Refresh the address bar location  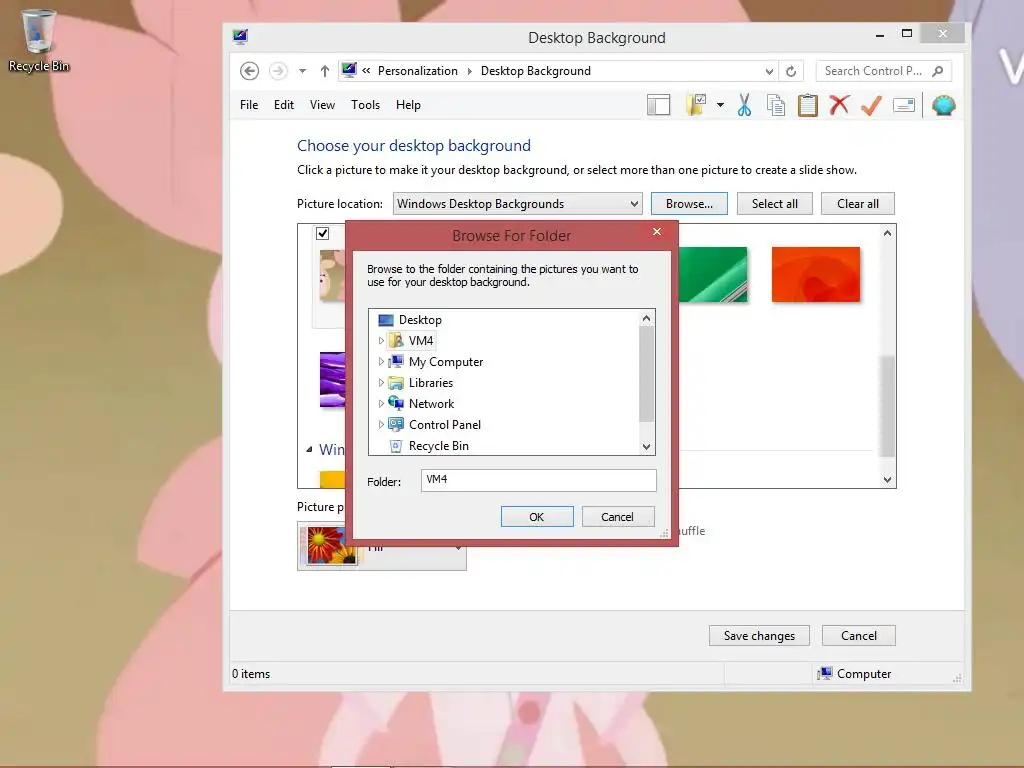tap(791, 71)
